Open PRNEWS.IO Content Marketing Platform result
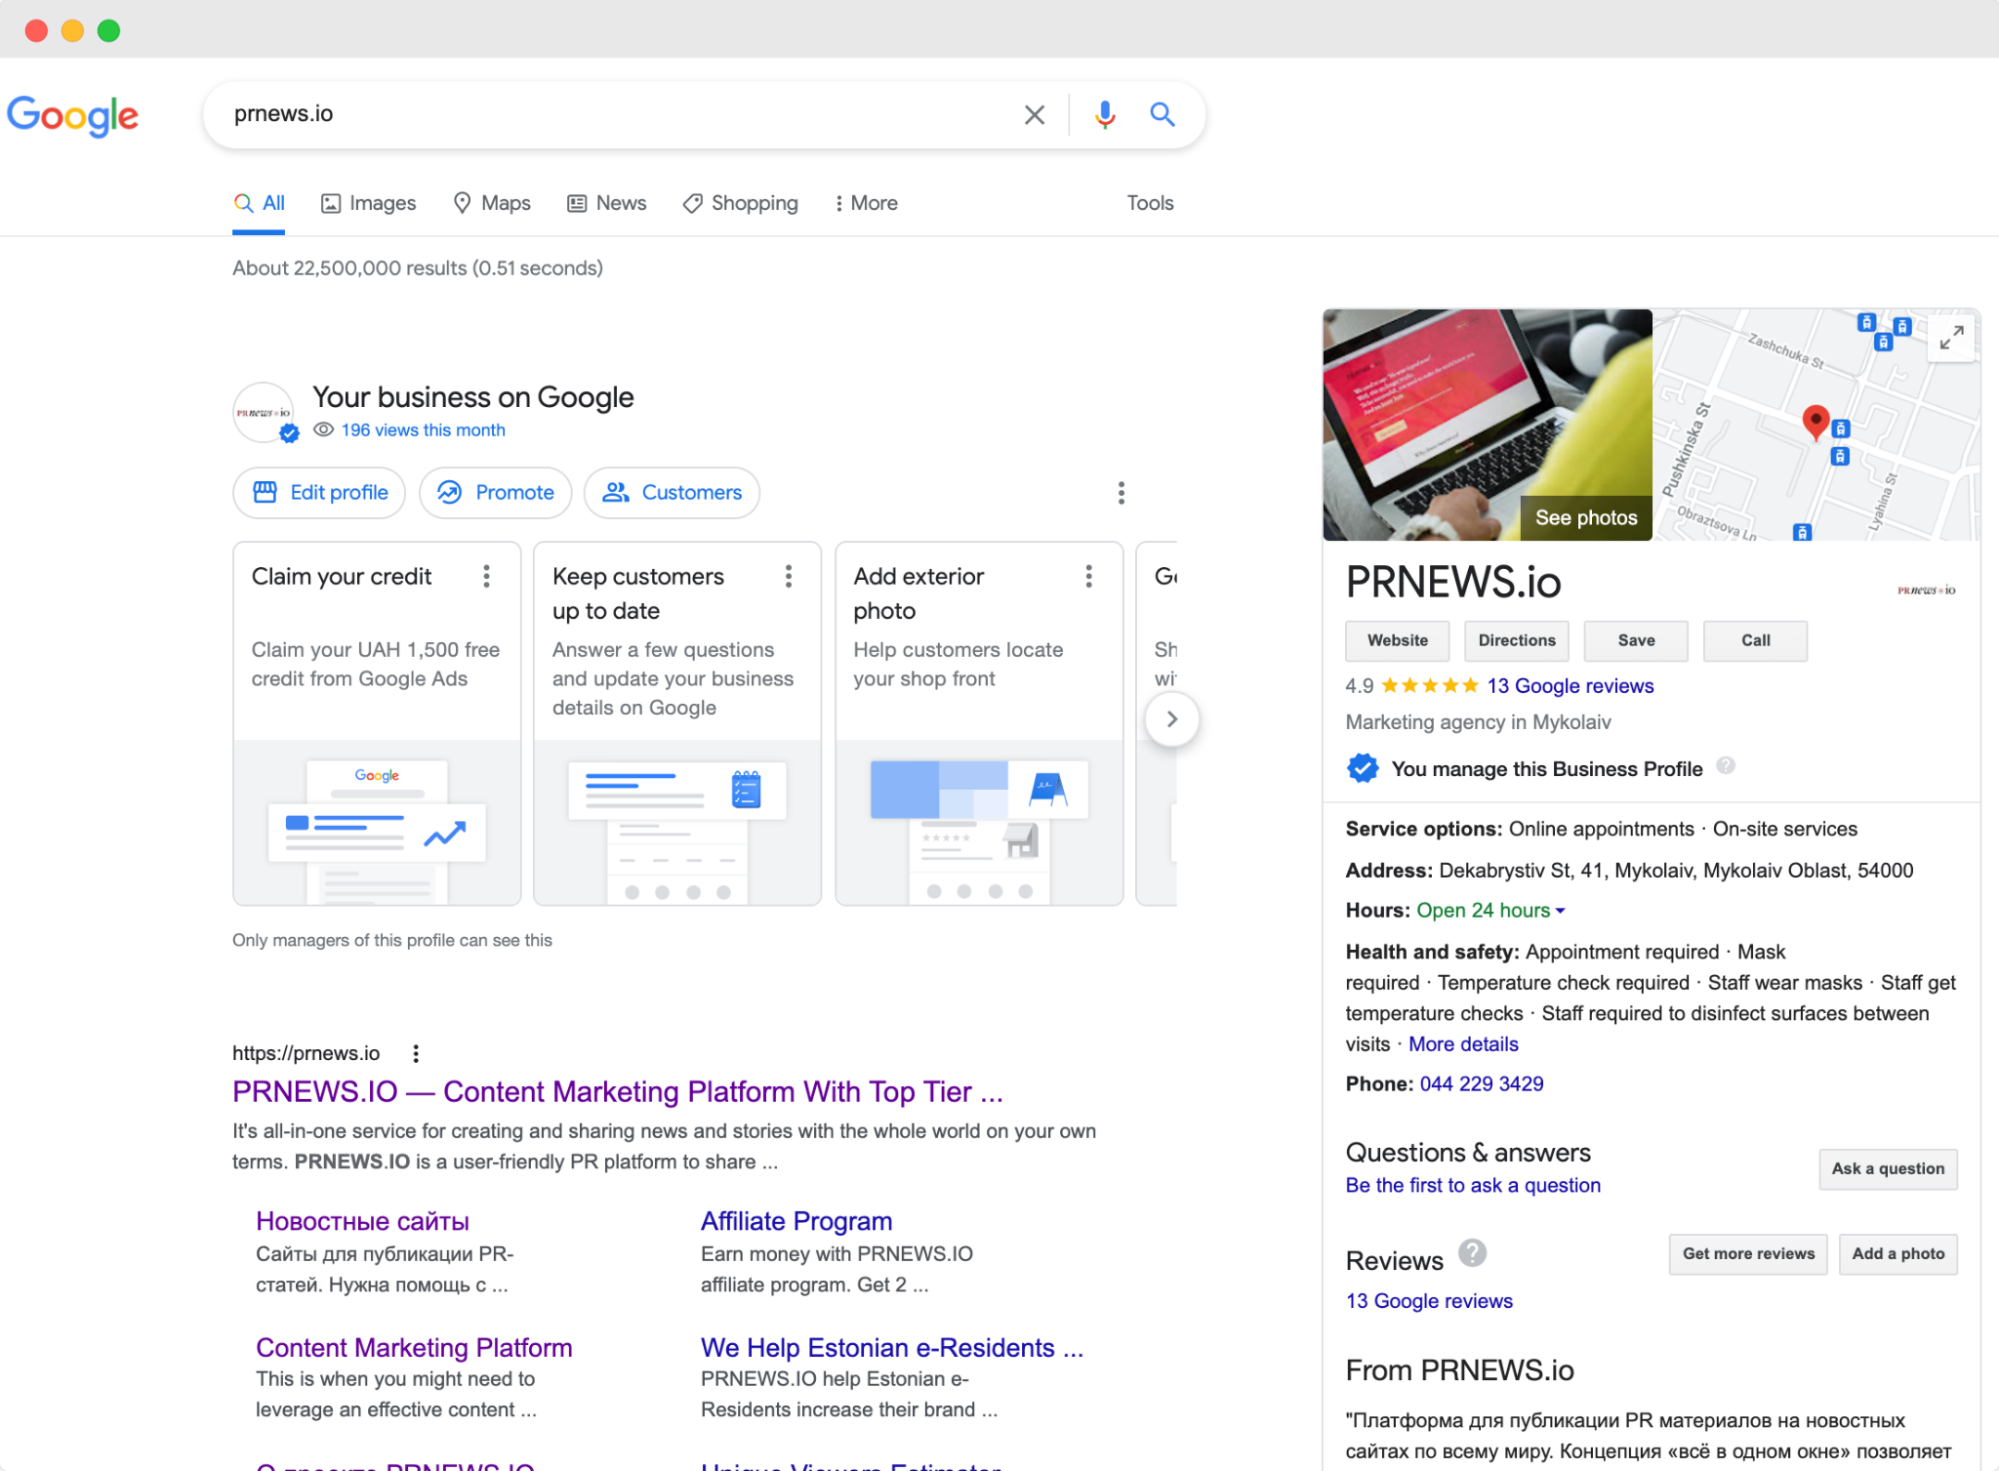 click(617, 1092)
